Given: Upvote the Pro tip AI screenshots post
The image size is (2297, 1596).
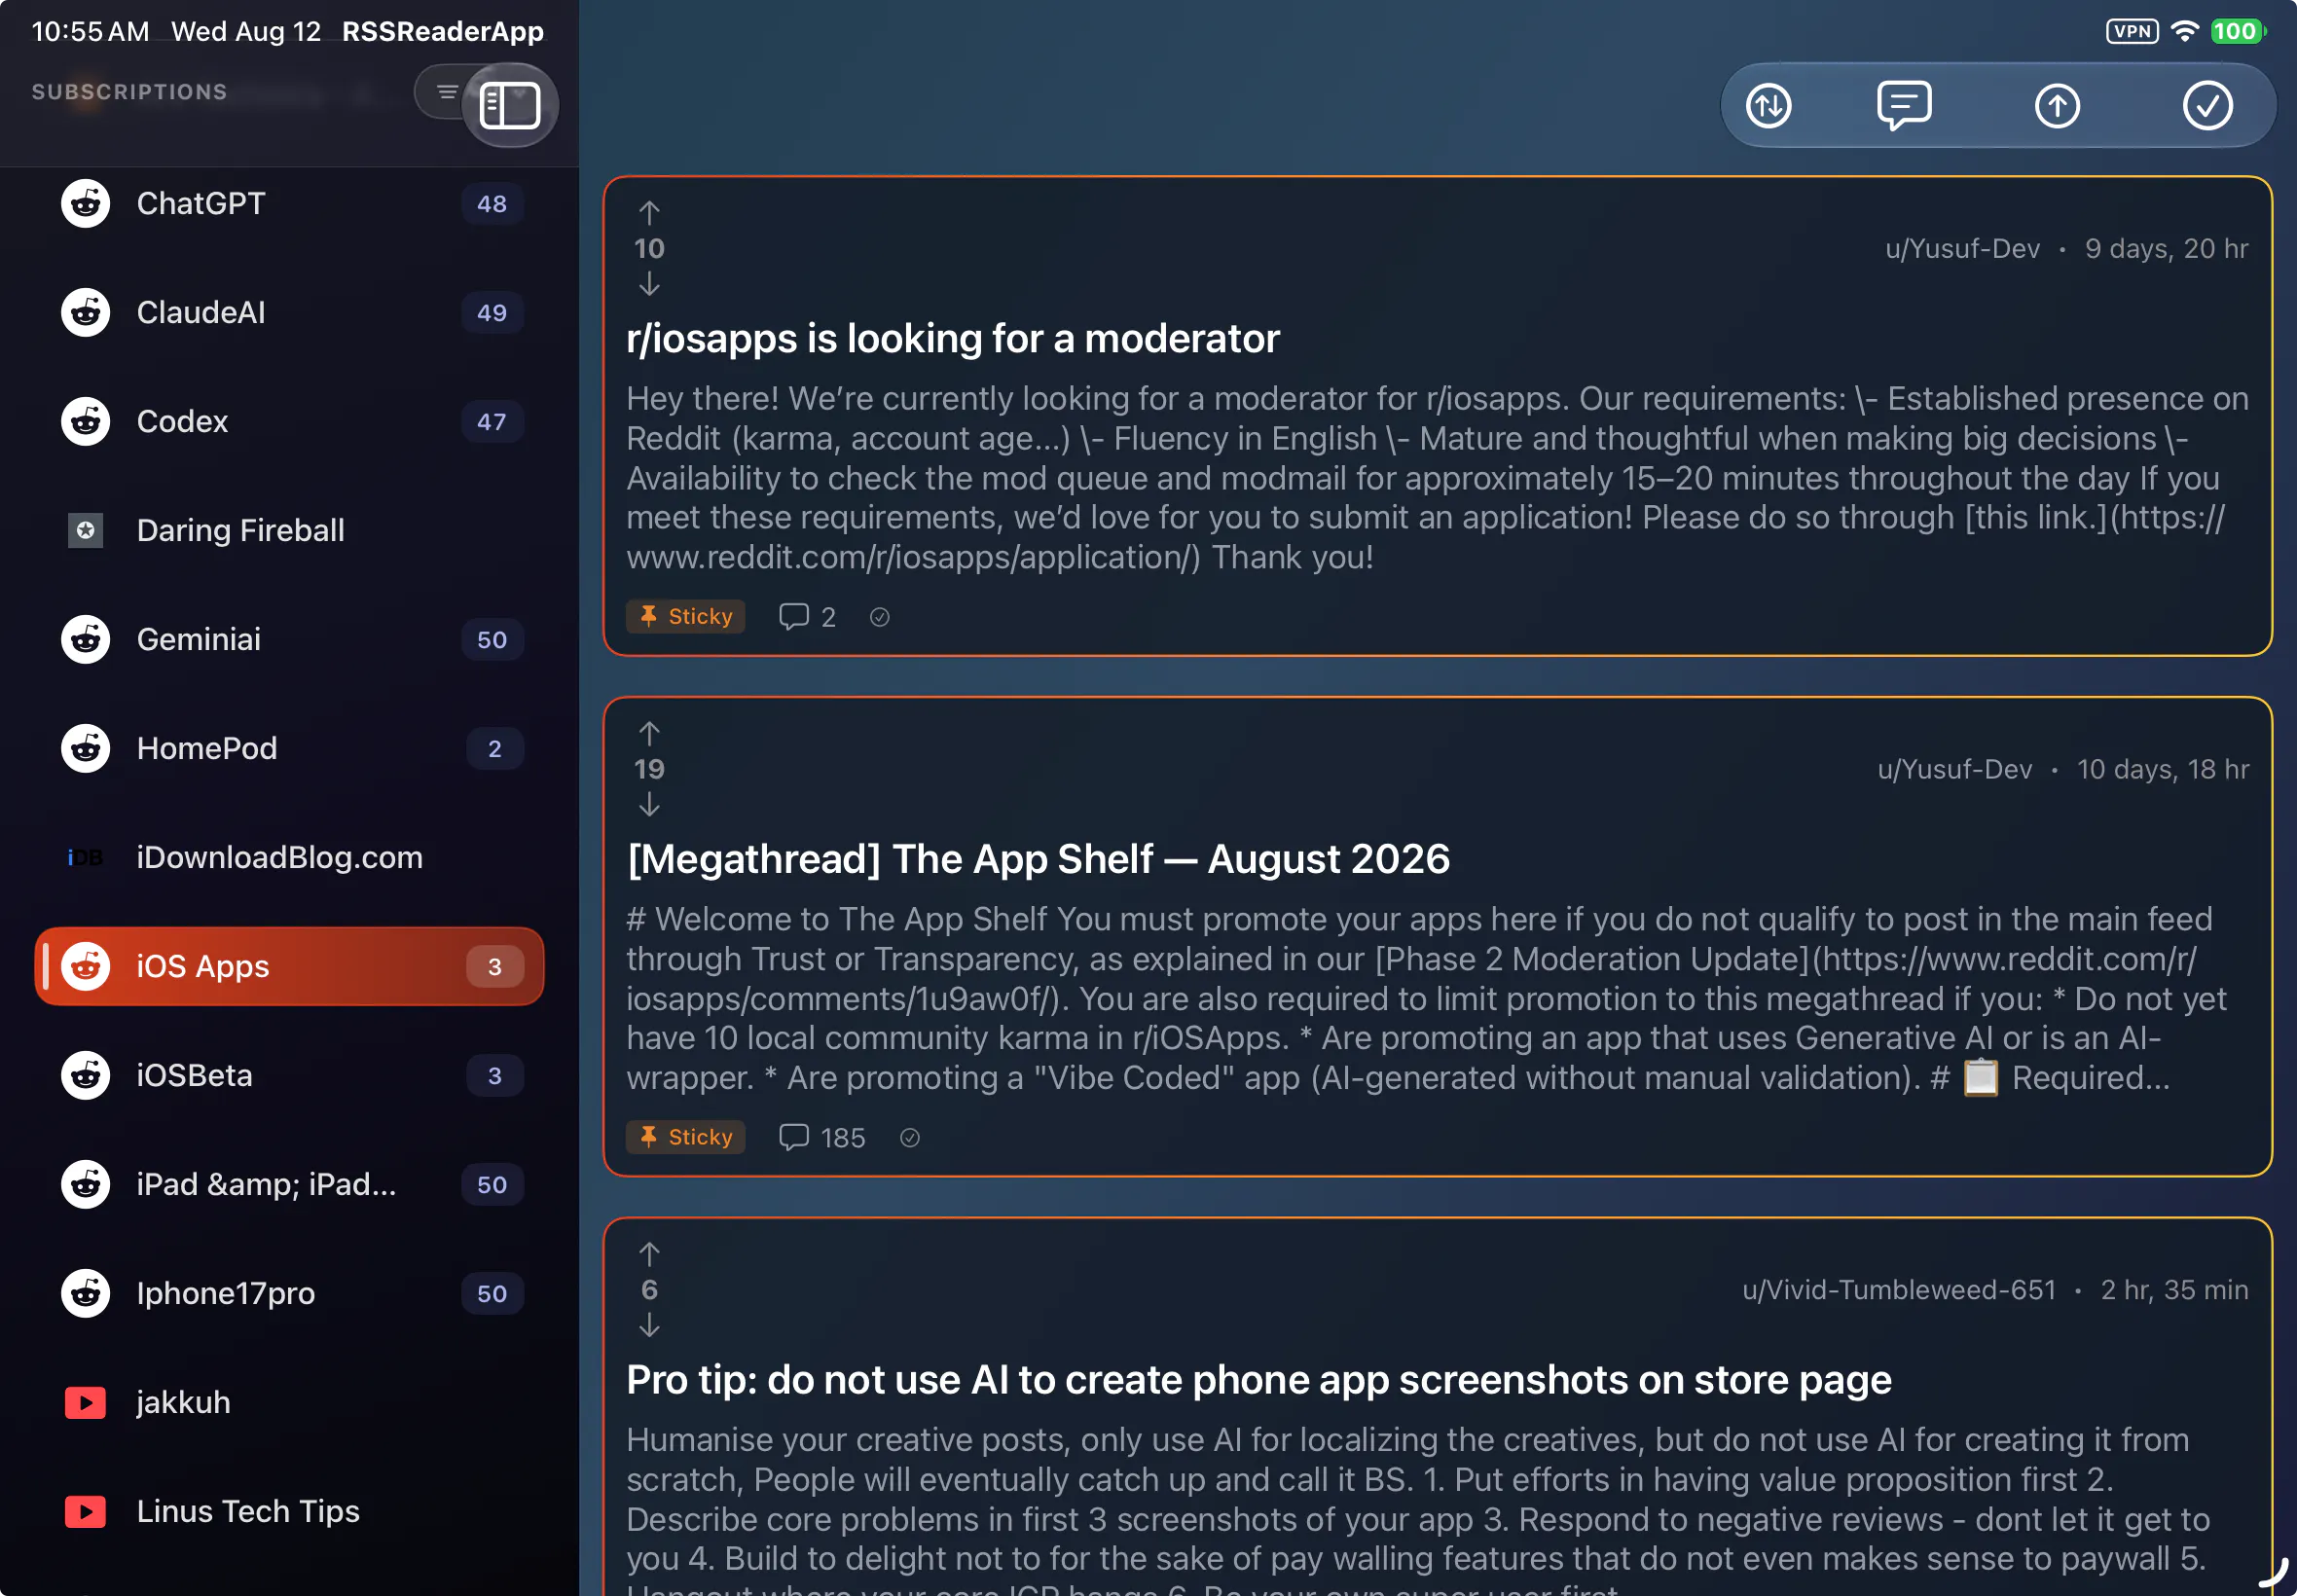Looking at the screenshot, I should (649, 1254).
